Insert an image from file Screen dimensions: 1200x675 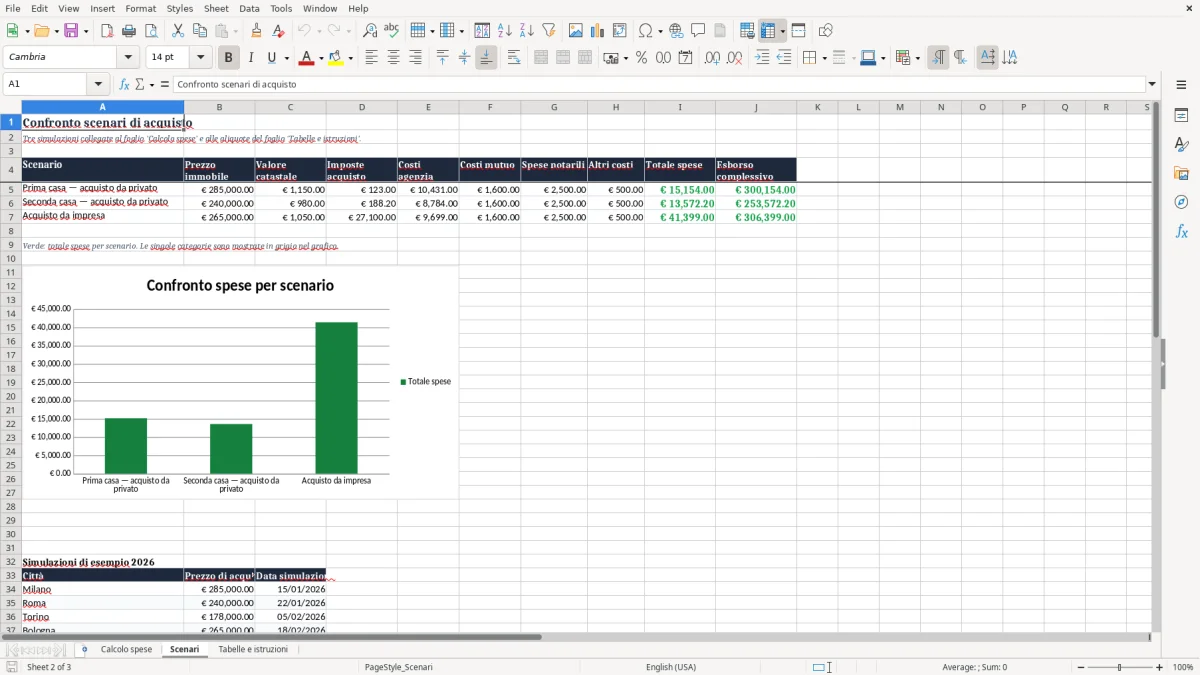tap(575, 31)
